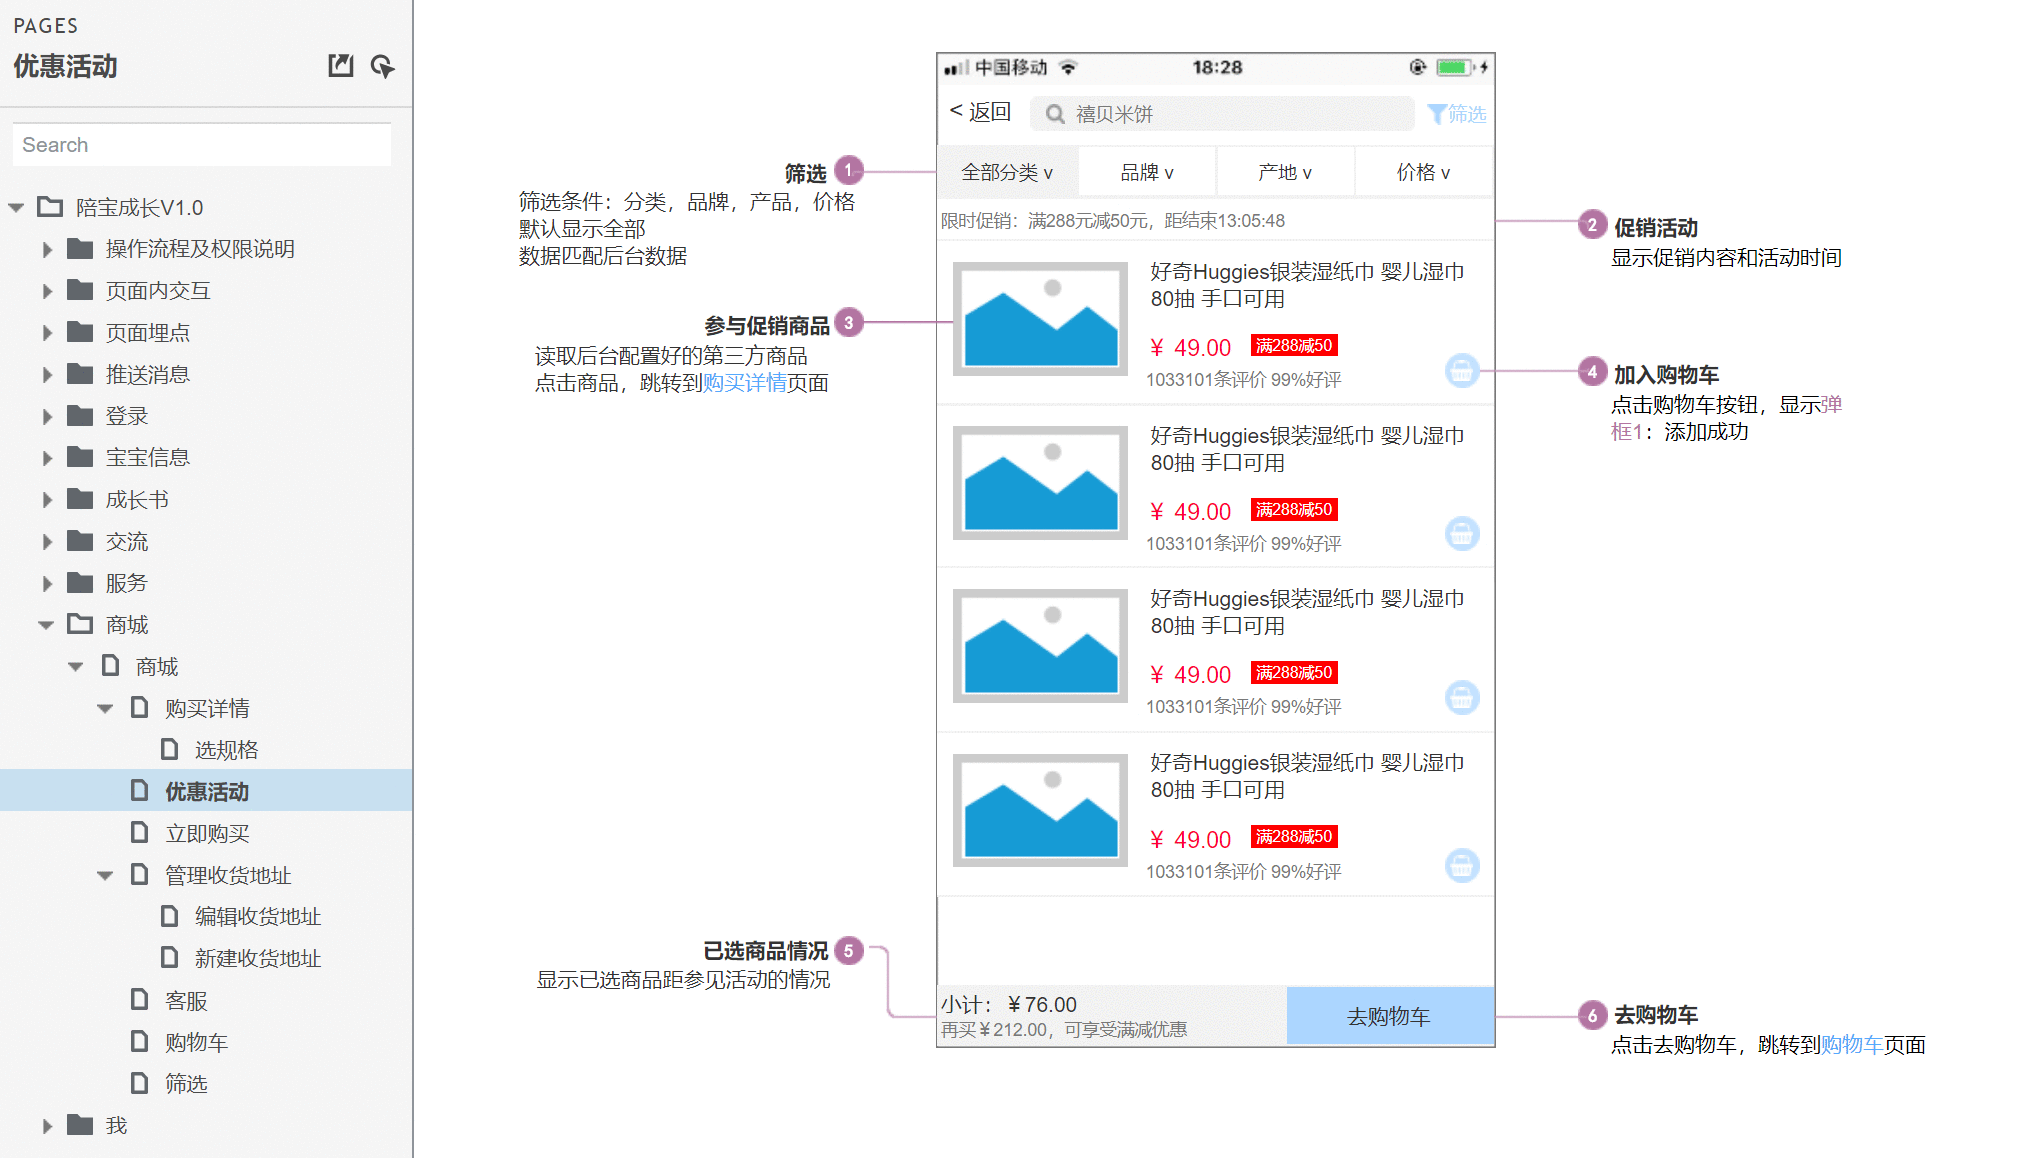Follow the 购买详情 link in annotation 3
The height and width of the screenshot is (1158, 2040).
(x=744, y=383)
